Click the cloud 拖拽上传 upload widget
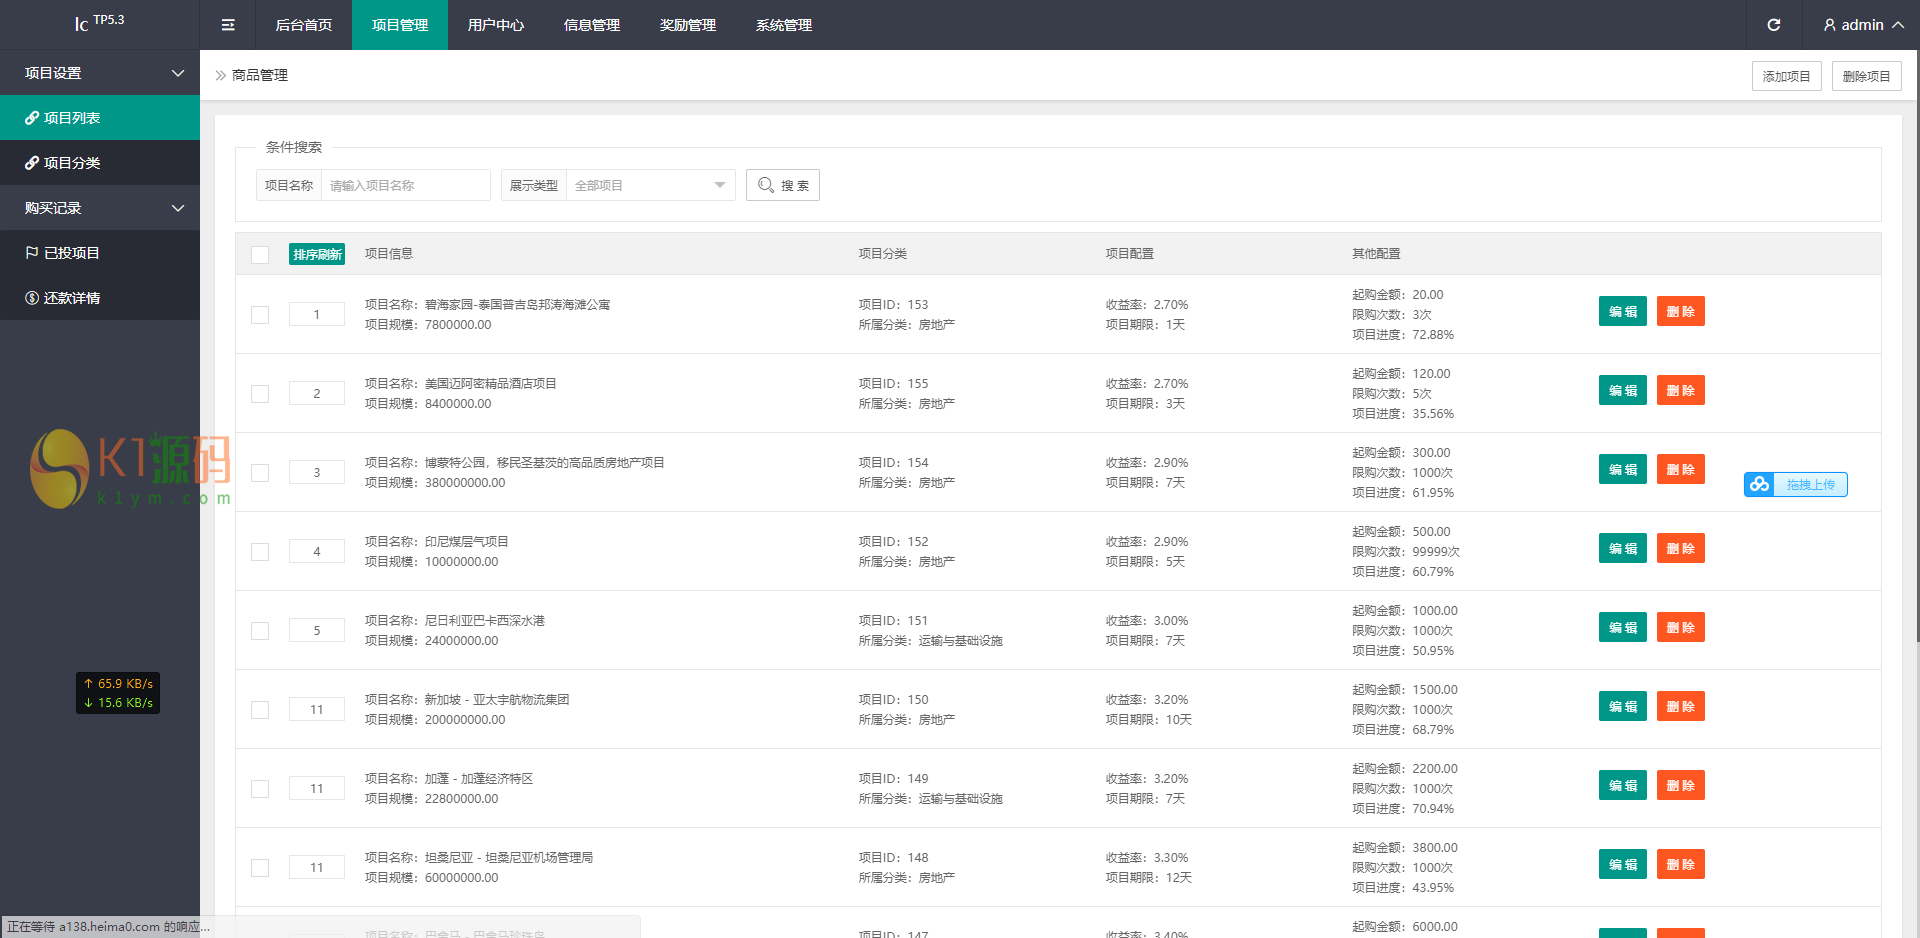1920x938 pixels. 1795,485
